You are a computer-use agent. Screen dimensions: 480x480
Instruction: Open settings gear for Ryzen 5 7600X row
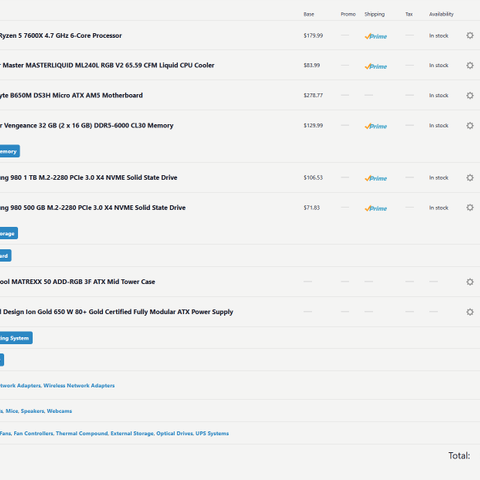(470, 35)
